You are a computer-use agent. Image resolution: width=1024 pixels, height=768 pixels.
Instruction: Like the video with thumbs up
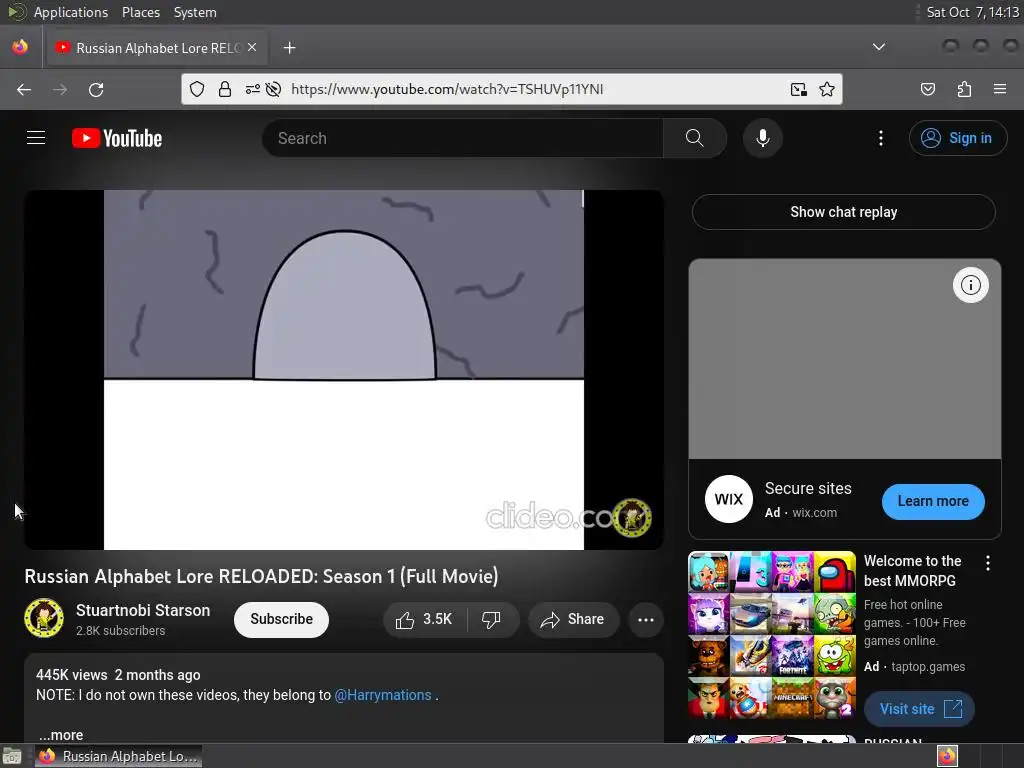[x=424, y=619]
